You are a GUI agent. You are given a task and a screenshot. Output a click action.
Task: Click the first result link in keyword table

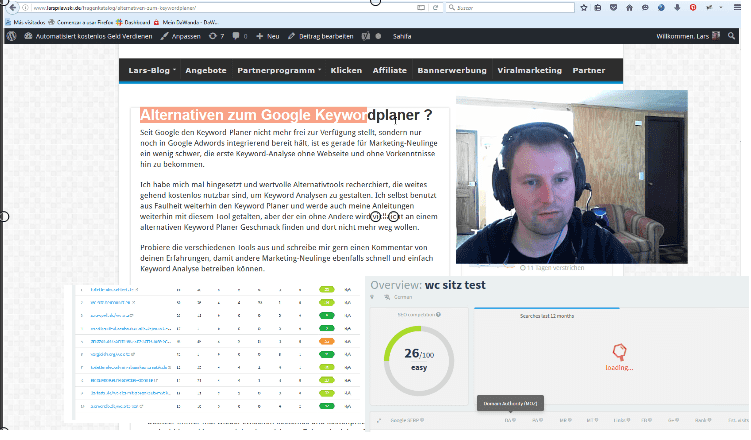113,290
